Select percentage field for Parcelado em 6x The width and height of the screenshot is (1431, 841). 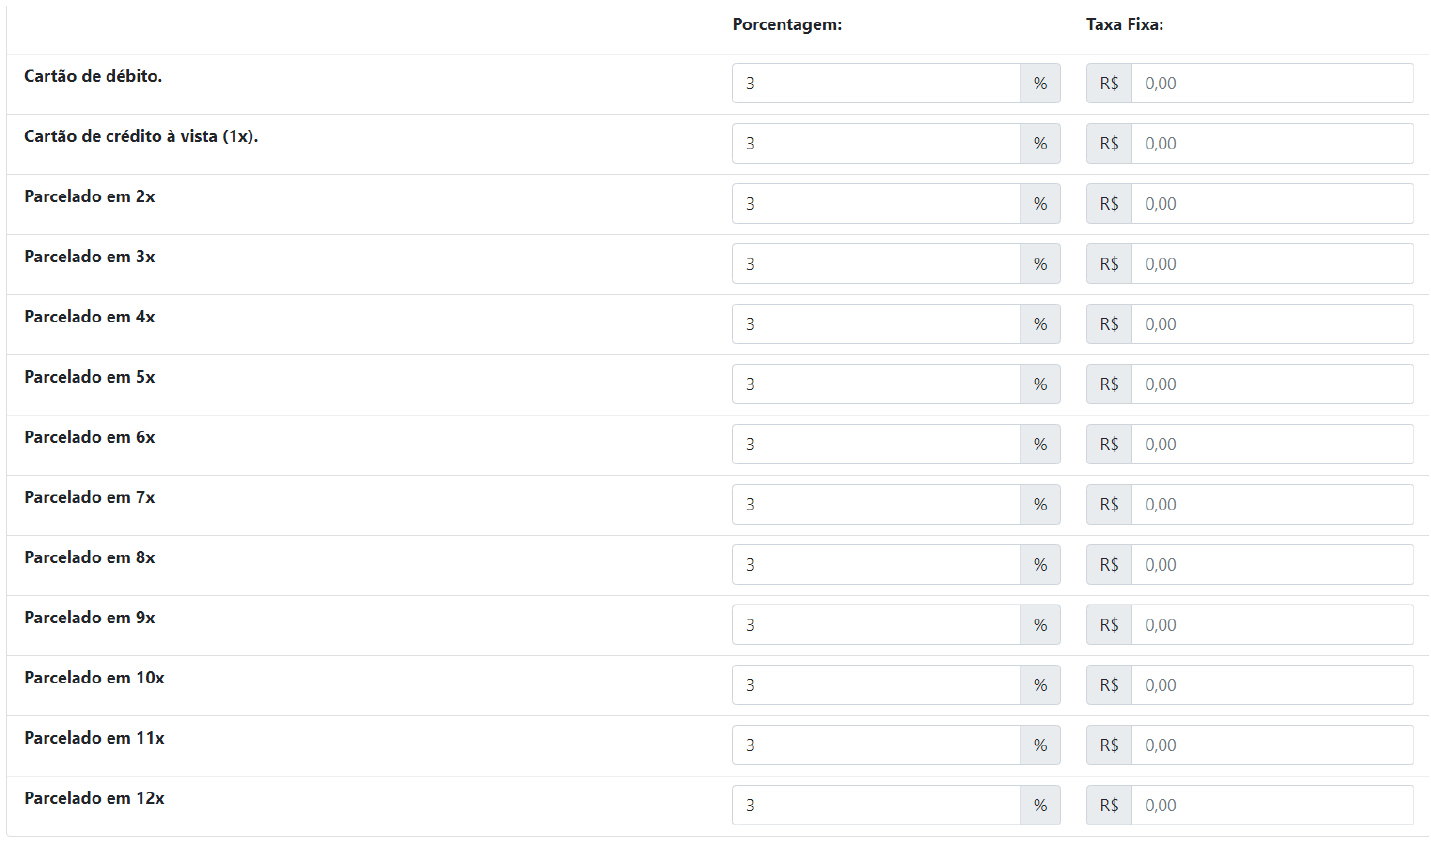click(x=876, y=444)
